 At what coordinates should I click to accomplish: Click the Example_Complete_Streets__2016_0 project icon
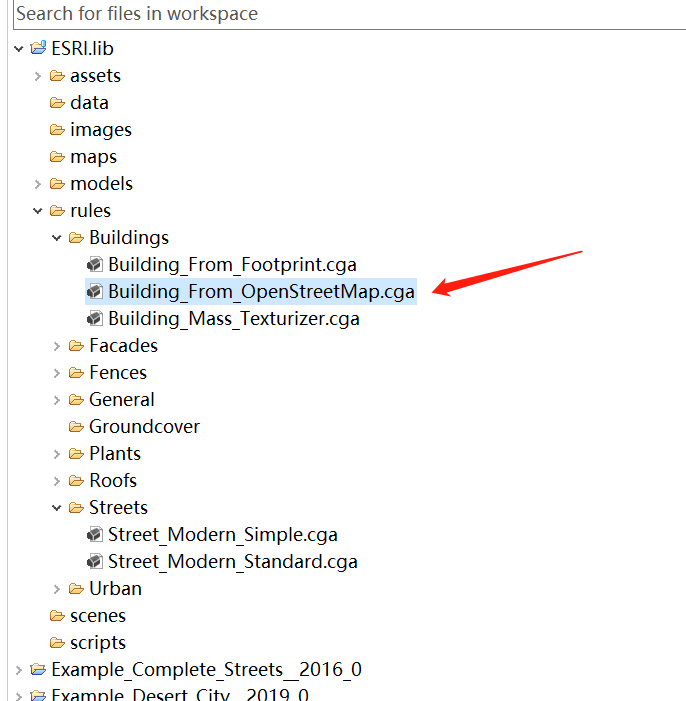38,669
